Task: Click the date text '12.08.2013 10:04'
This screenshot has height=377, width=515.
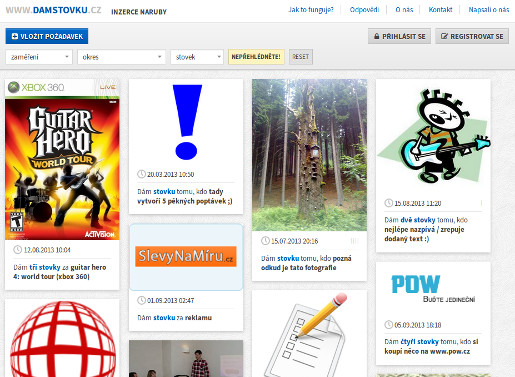Action: click(x=47, y=250)
